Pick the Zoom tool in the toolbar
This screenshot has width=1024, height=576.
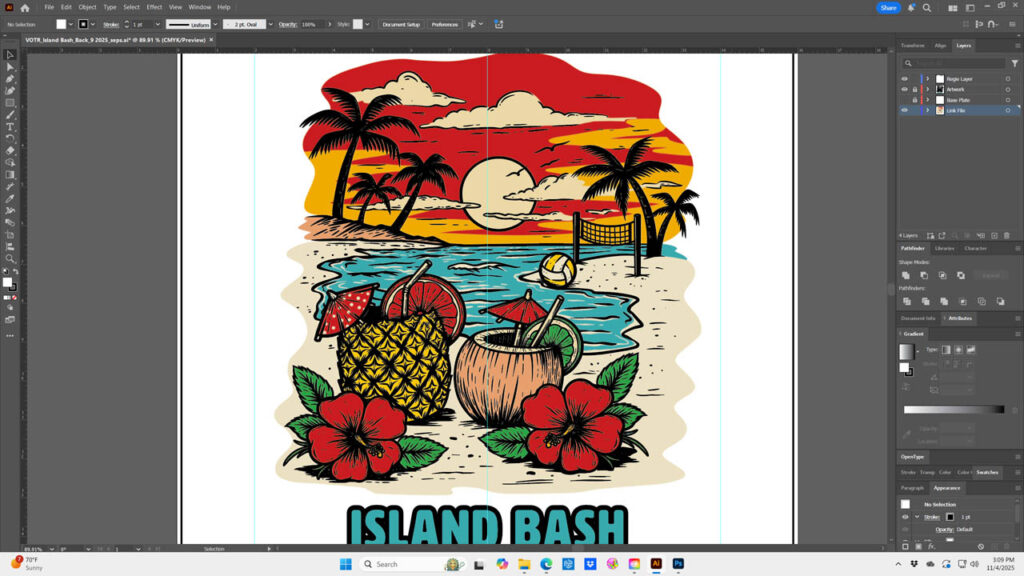coord(10,258)
